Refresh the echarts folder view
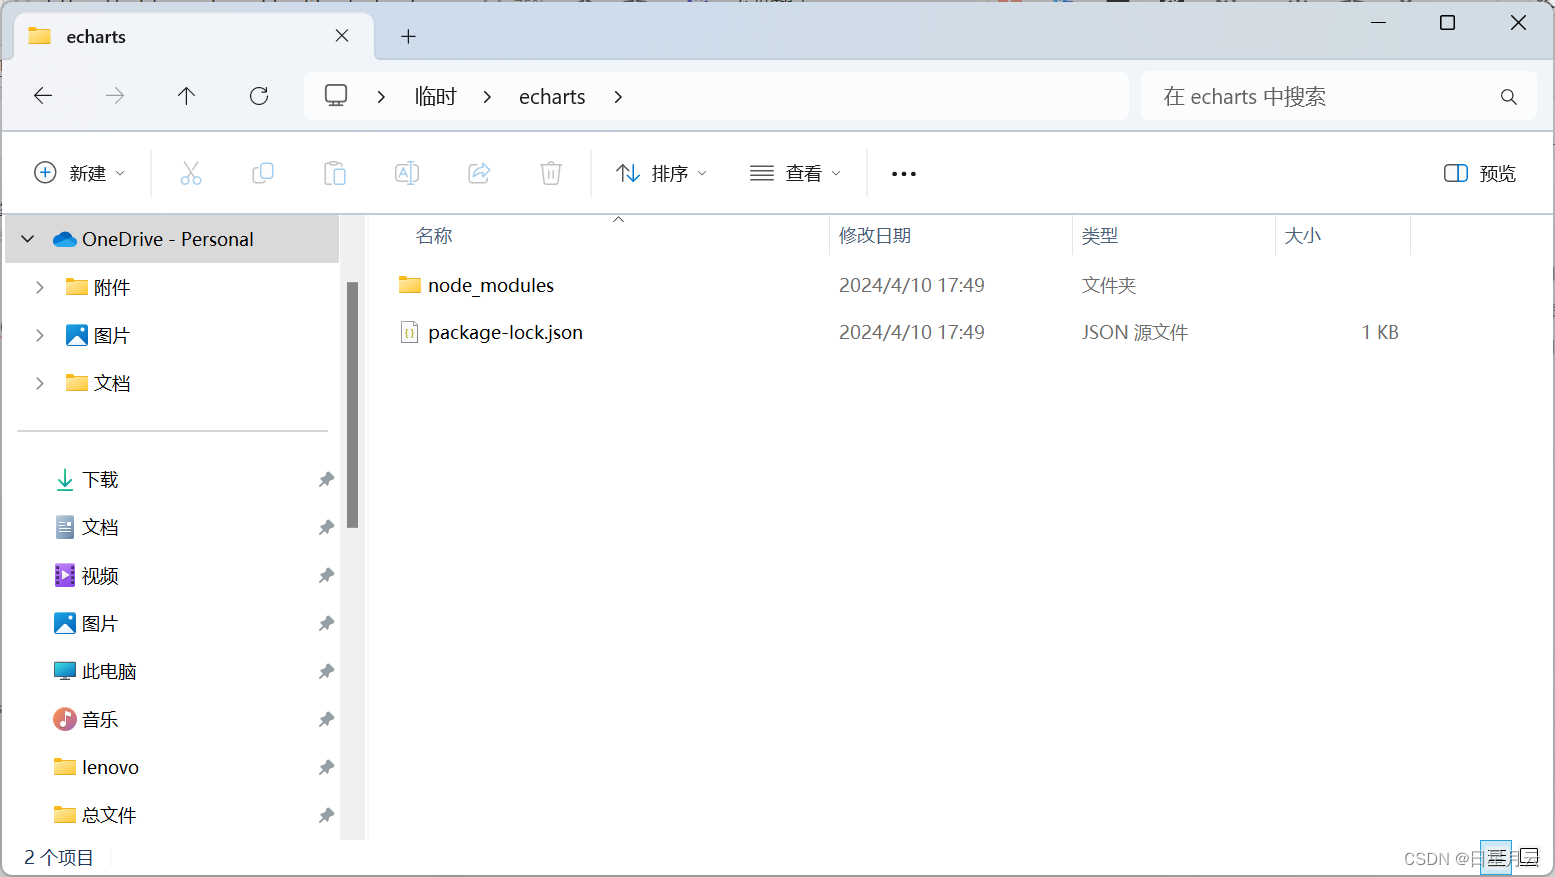The height and width of the screenshot is (877, 1555). [259, 96]
